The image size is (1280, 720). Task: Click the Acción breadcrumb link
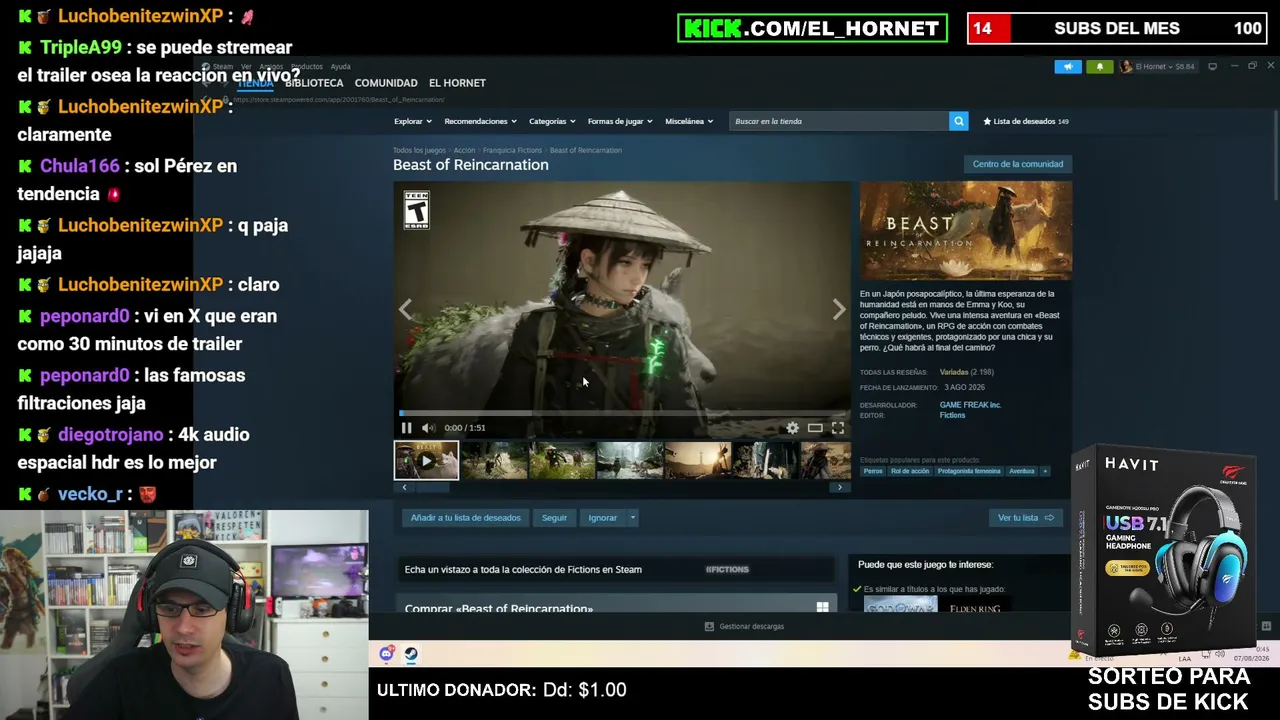[464, 150]
